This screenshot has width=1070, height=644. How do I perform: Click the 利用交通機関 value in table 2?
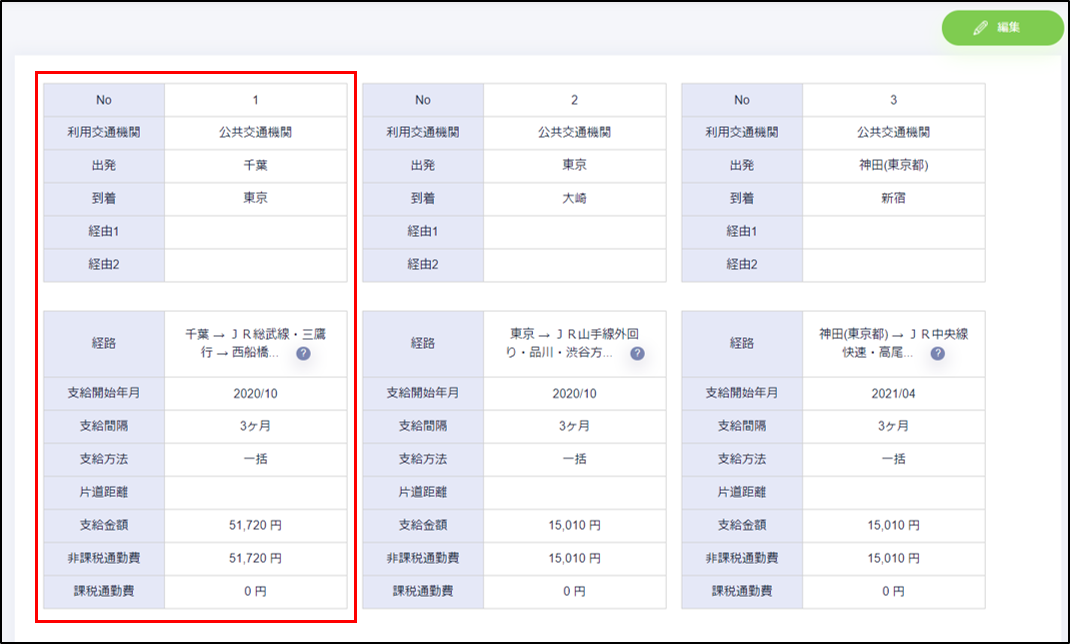[x=574, y=132]
